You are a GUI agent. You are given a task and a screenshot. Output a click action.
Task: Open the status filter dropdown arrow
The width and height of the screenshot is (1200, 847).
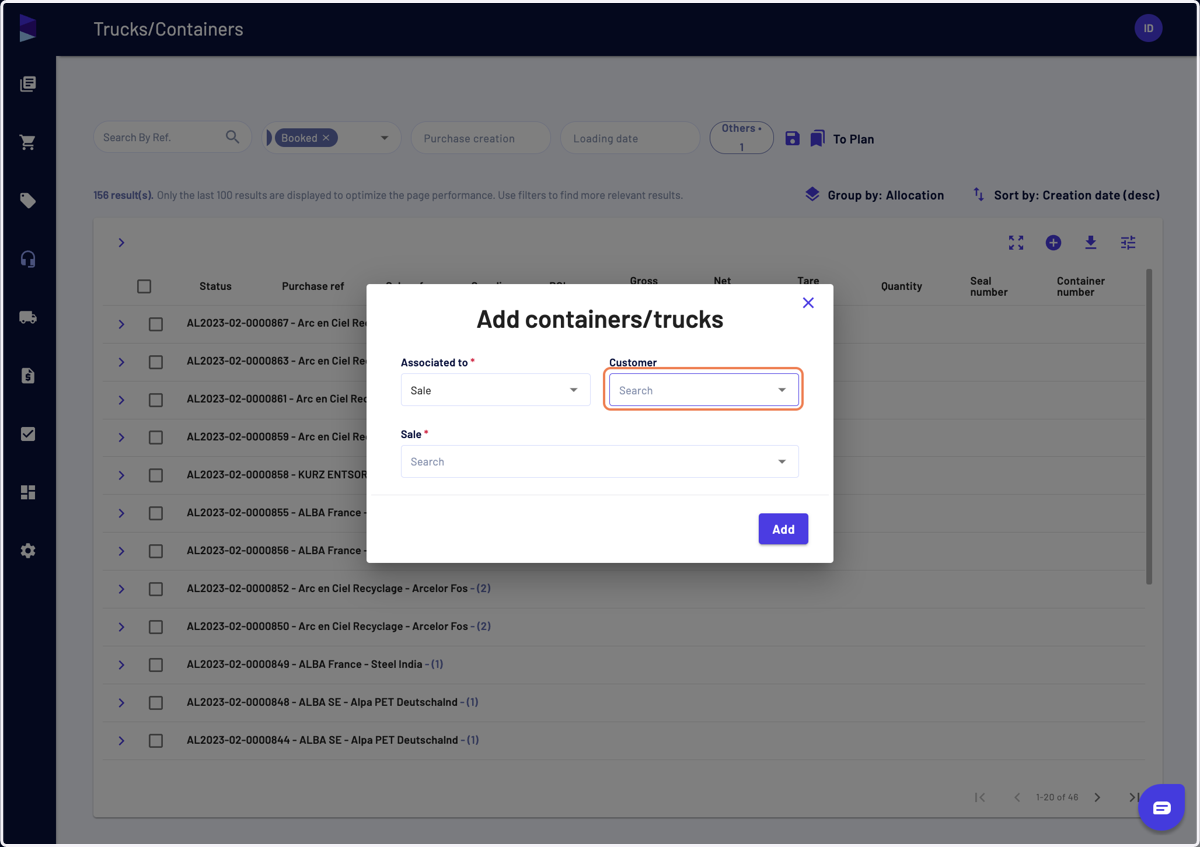[x=384, y=138]
